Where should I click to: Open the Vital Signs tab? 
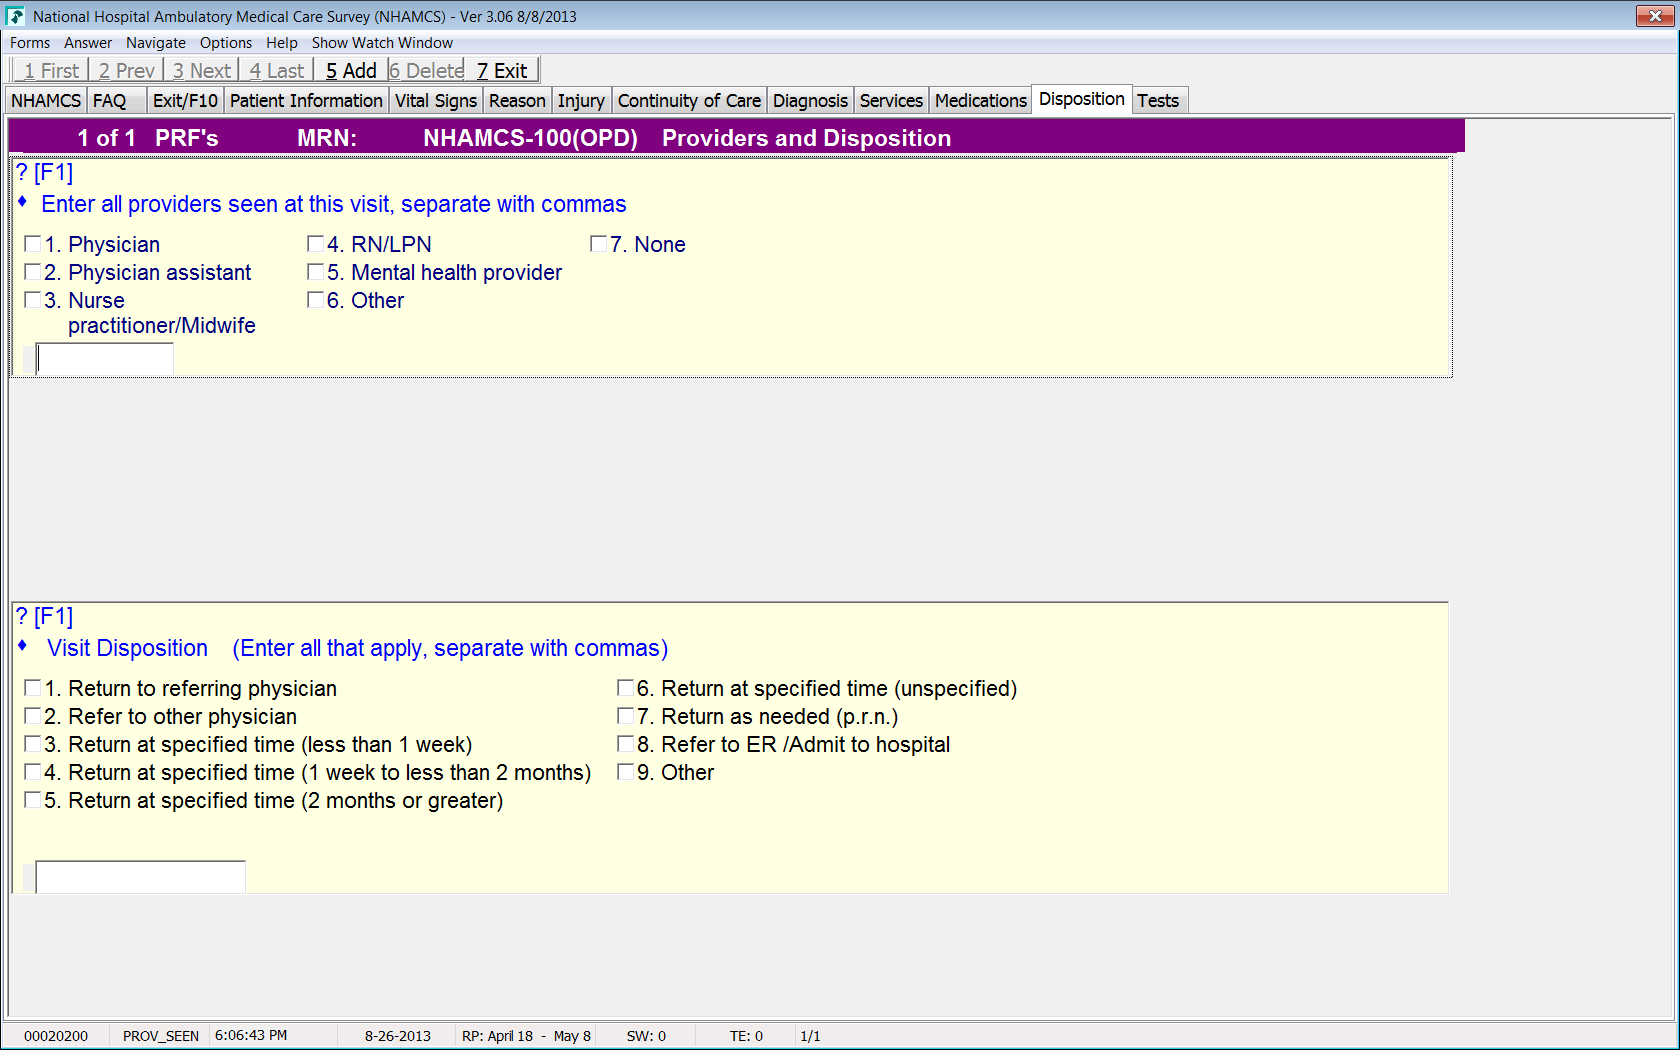tap(436, 101)
